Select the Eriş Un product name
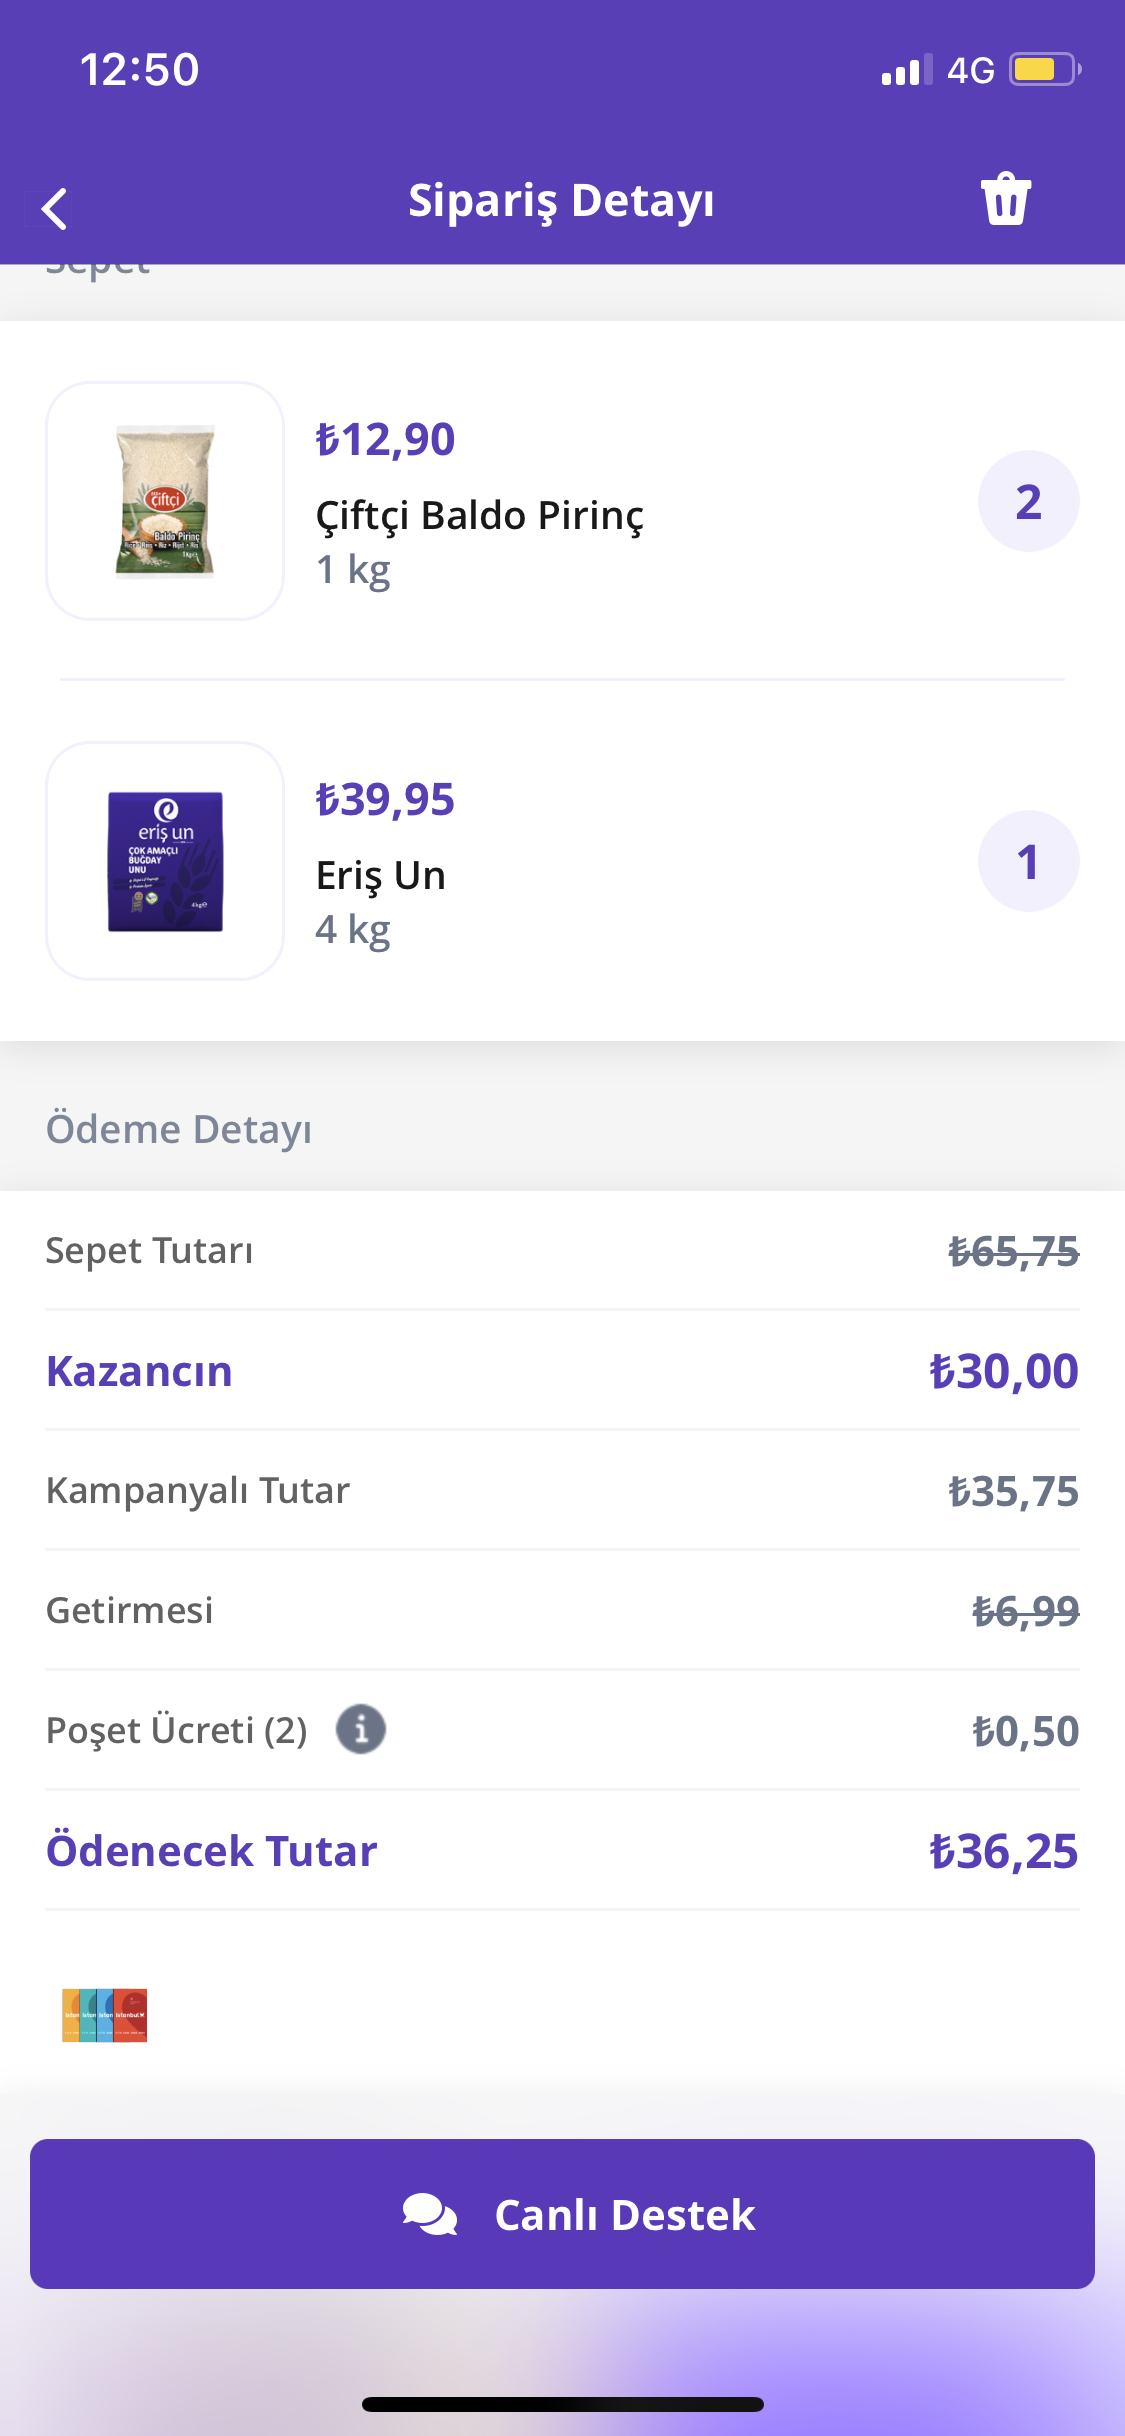1125x2436 pixels. [381, 876]
